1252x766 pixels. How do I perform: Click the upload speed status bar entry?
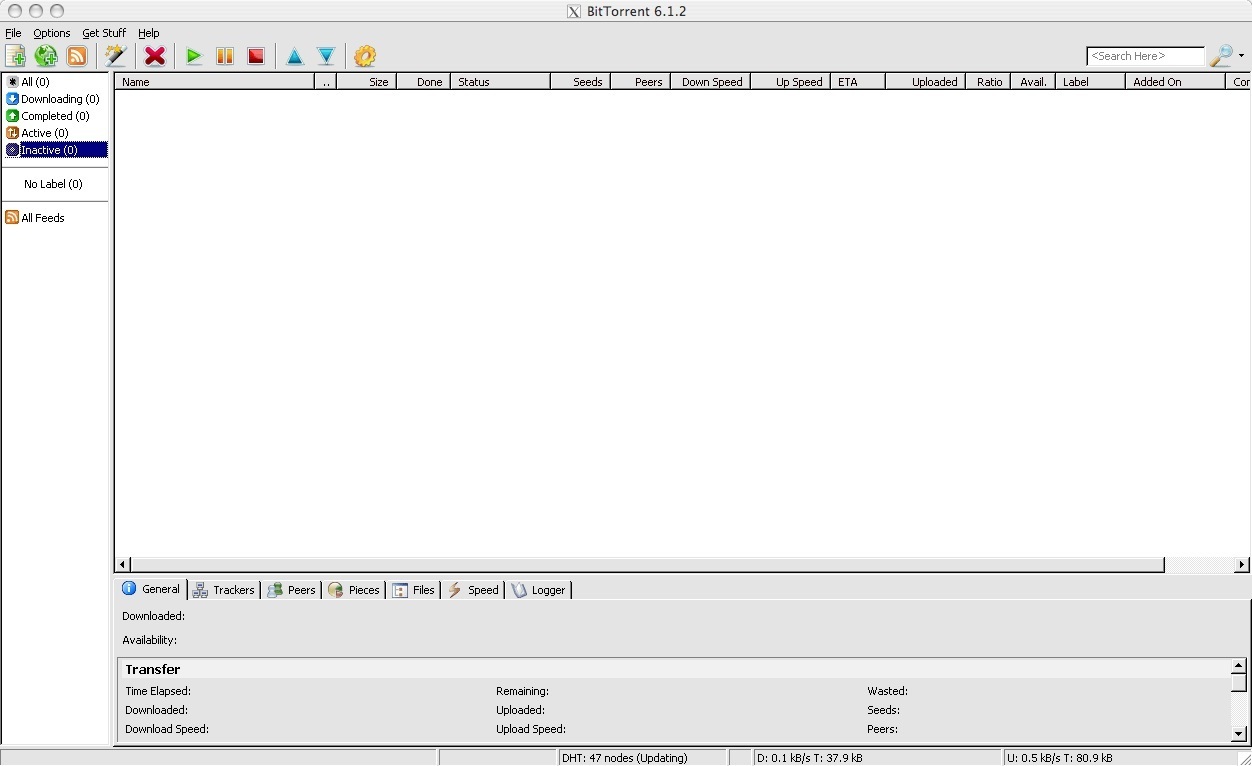point(1121,758)
